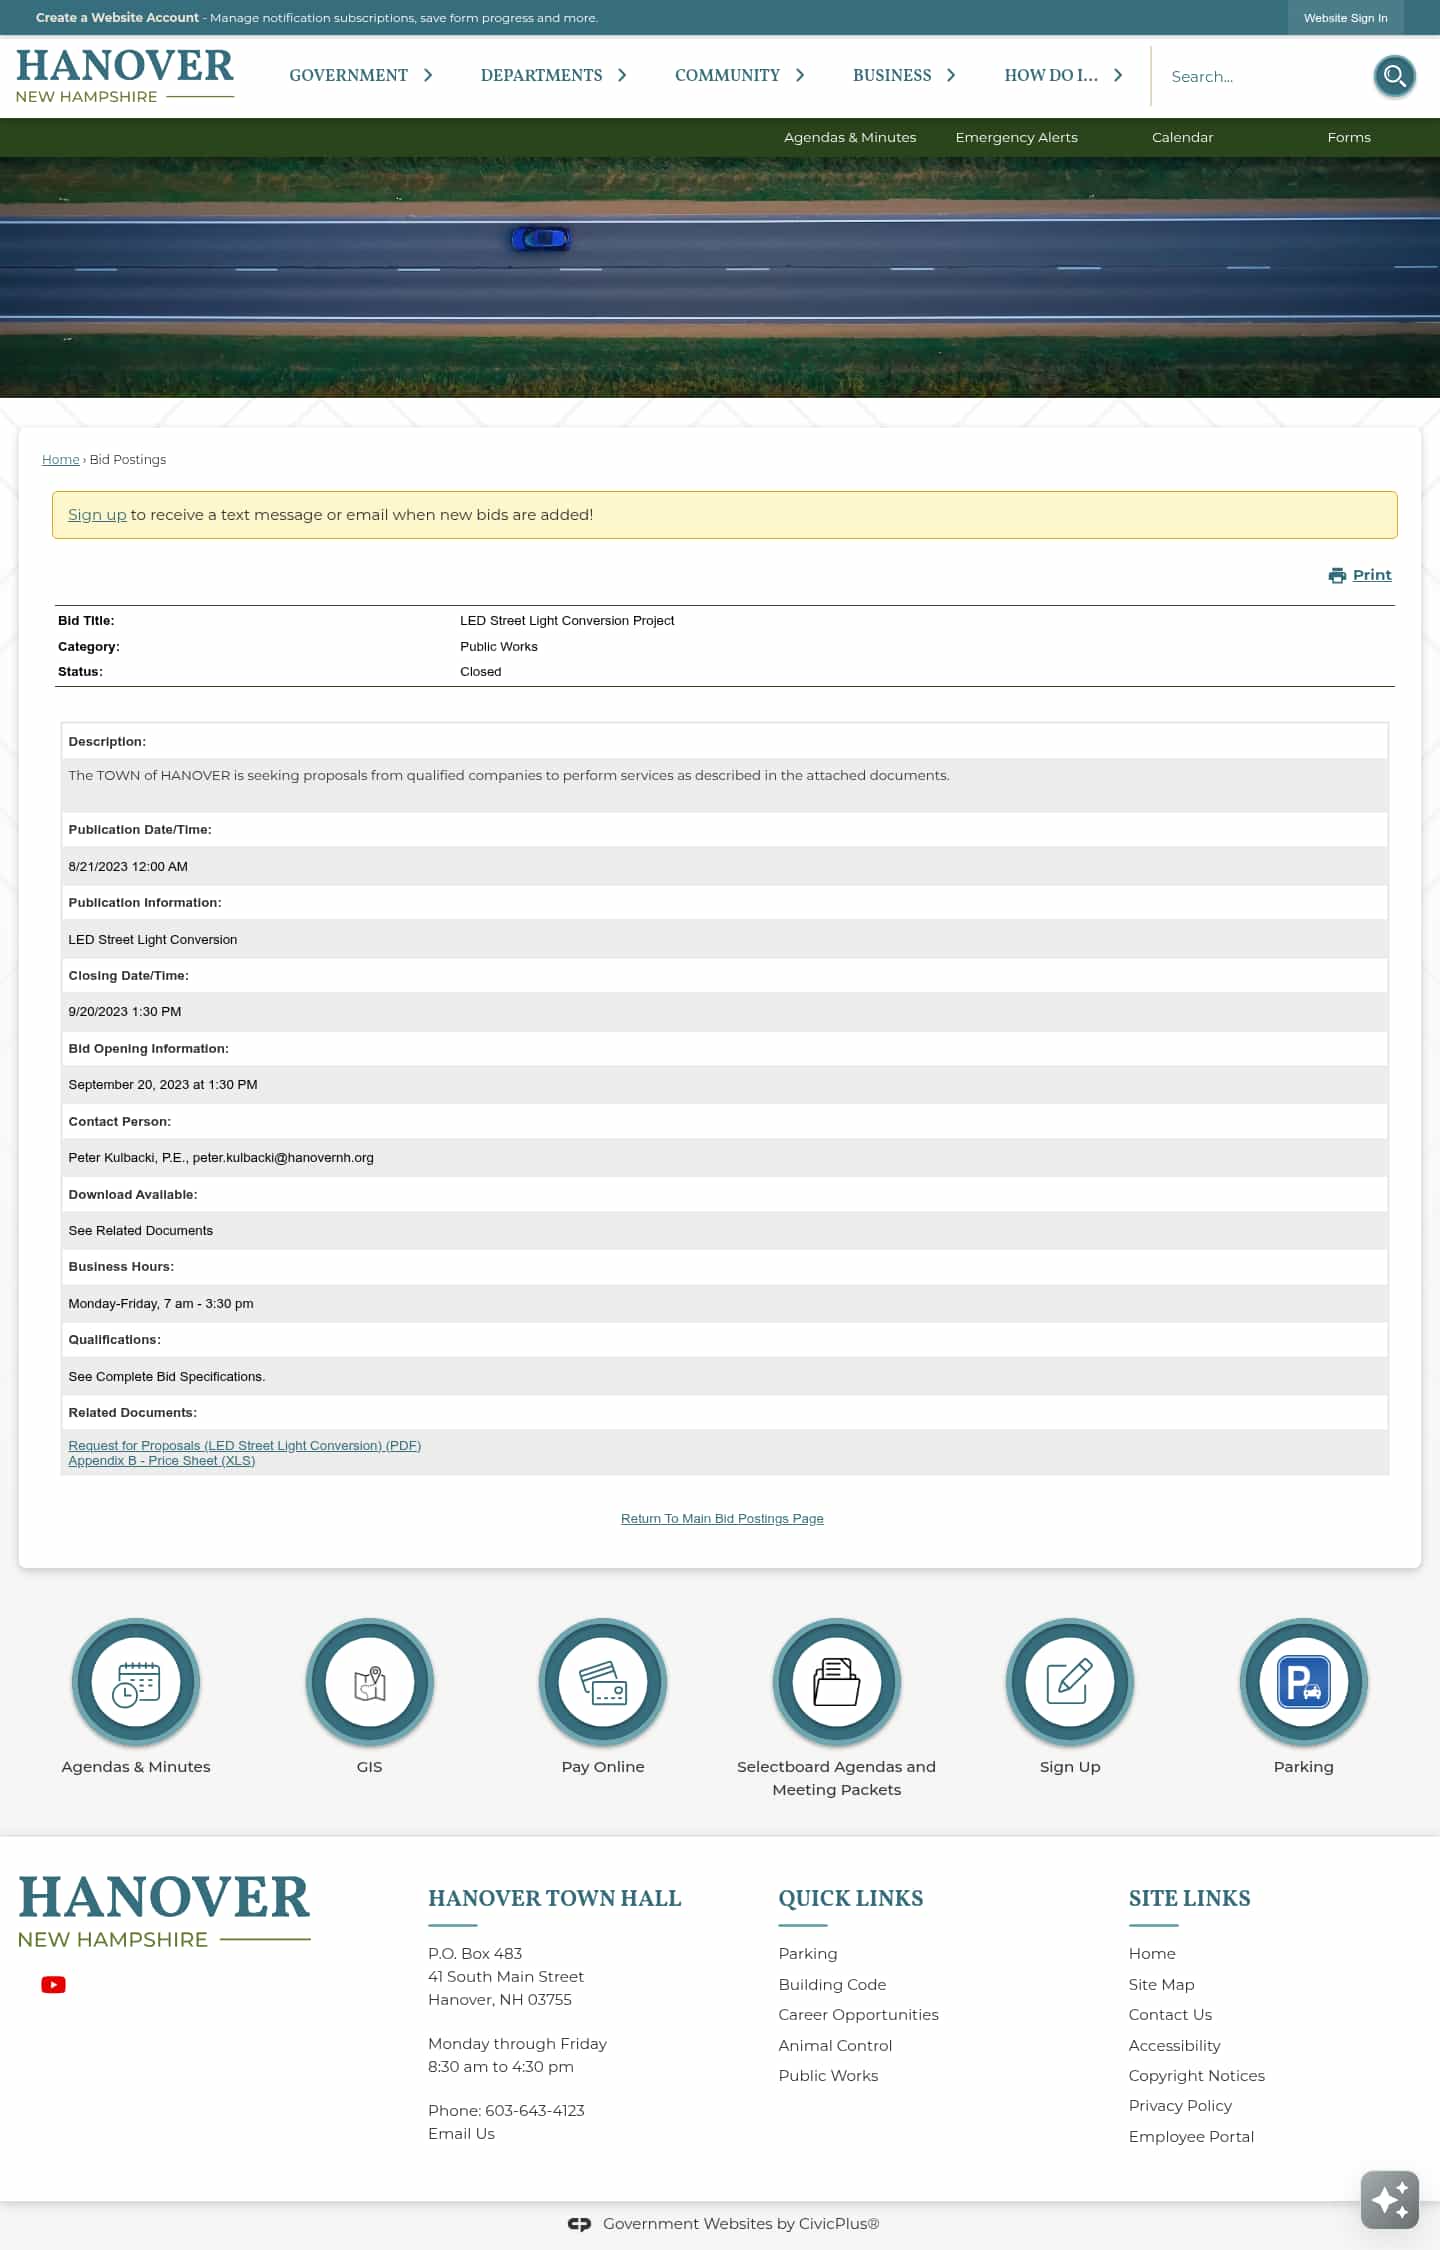Open Employee Portal link

1191,2136
